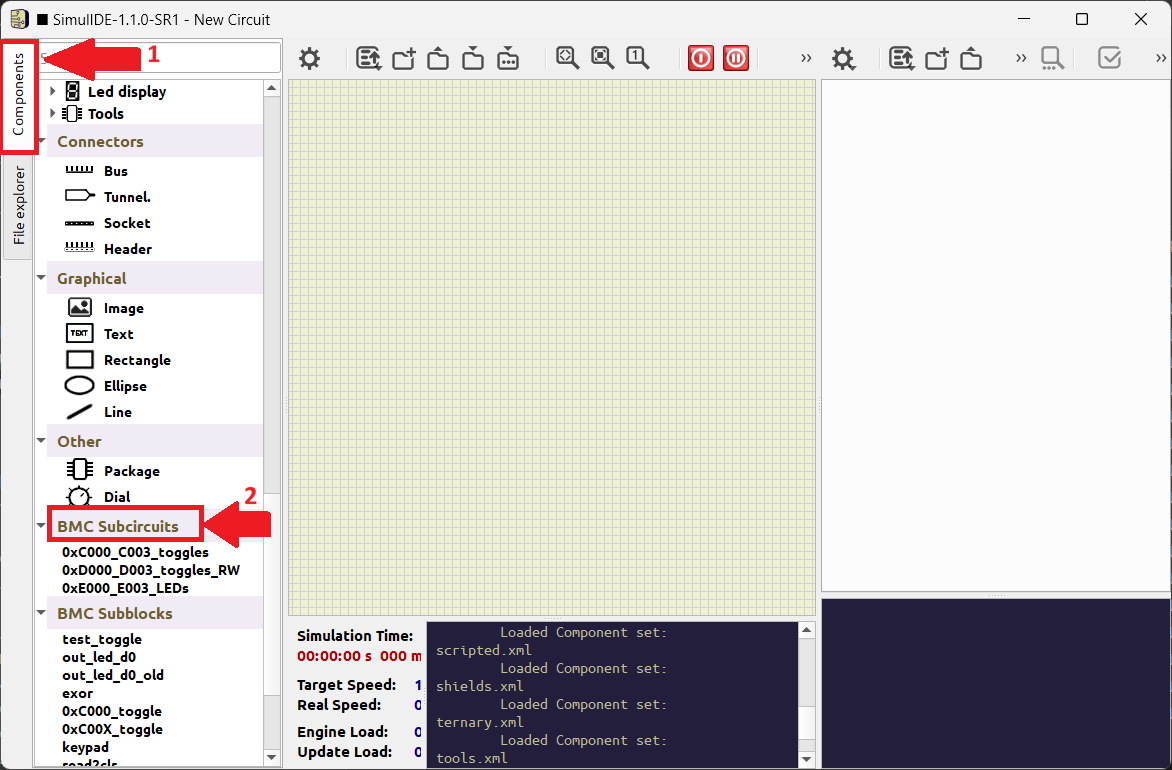Open the simulation settings gear

click(x=309, y=58)
